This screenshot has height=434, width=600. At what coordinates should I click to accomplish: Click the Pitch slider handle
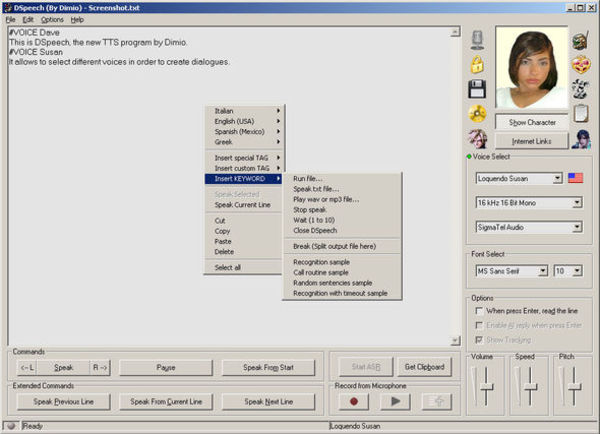point(574,388)
